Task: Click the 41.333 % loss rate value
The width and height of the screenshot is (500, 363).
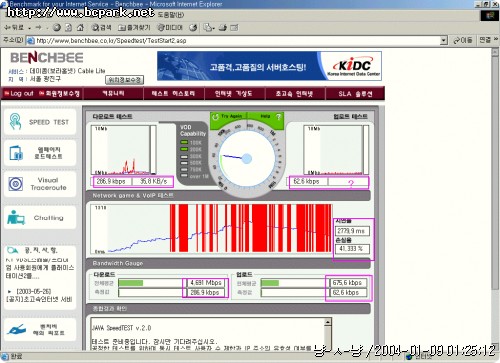Action: tap(352, 249)
